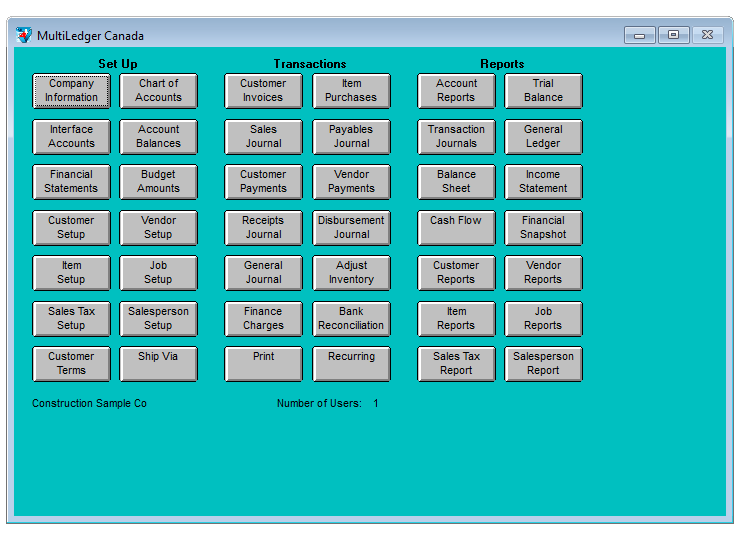
Task: Open the Cash Flow report
Action: coord(456,228)
